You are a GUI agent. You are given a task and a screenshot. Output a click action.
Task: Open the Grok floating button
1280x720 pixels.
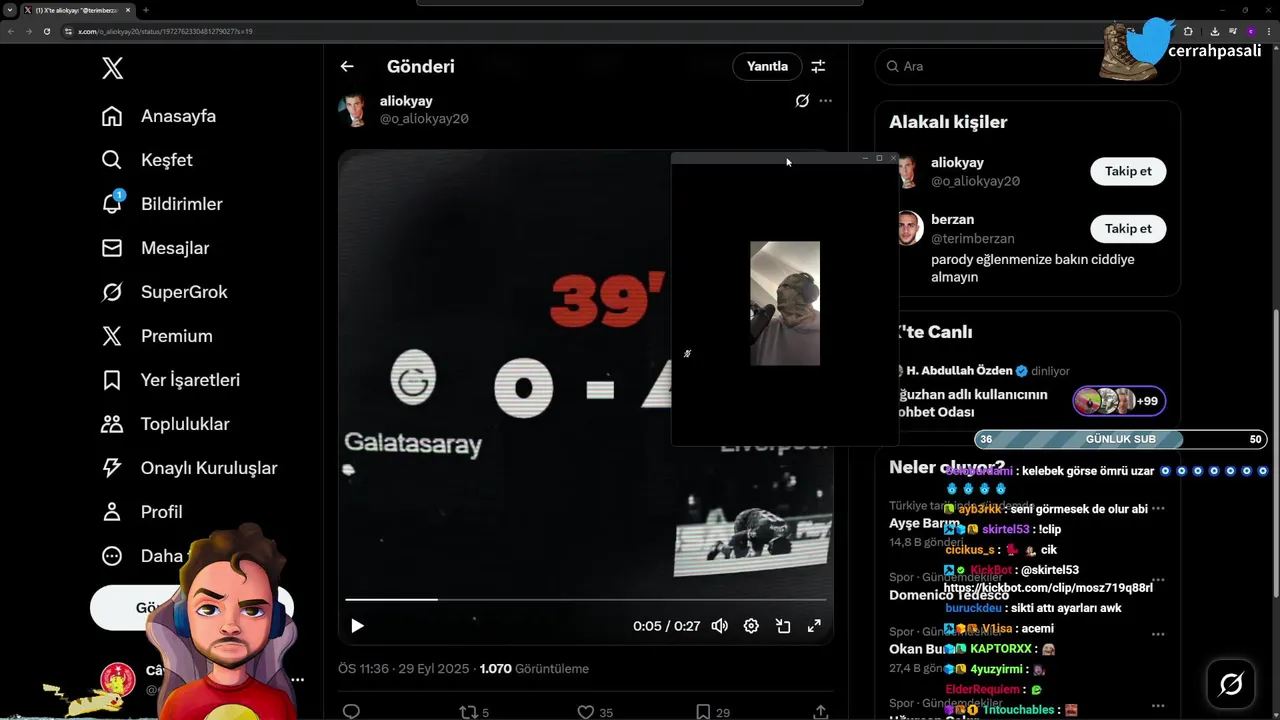pyautogui.click(x=1231, y=684)
